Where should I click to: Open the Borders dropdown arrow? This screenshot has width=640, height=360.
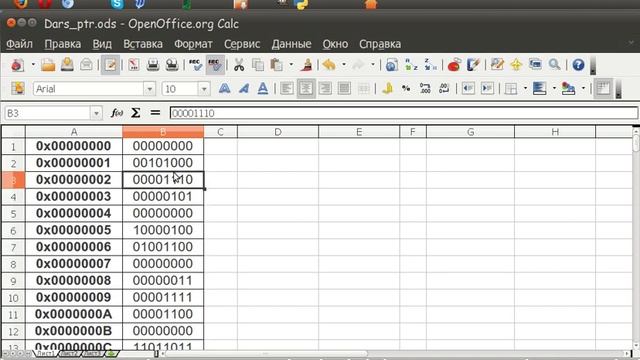pyautogui.click(x=525, y=89)
